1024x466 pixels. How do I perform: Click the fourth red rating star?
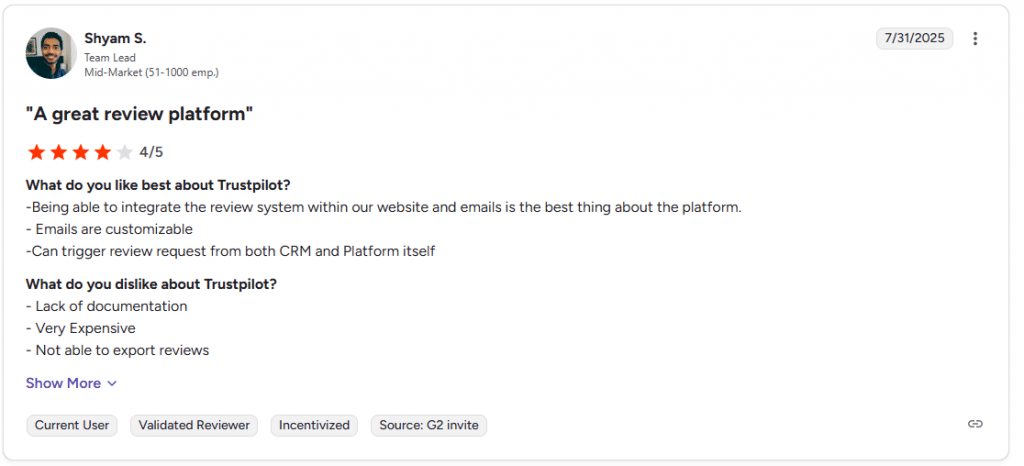103,153
